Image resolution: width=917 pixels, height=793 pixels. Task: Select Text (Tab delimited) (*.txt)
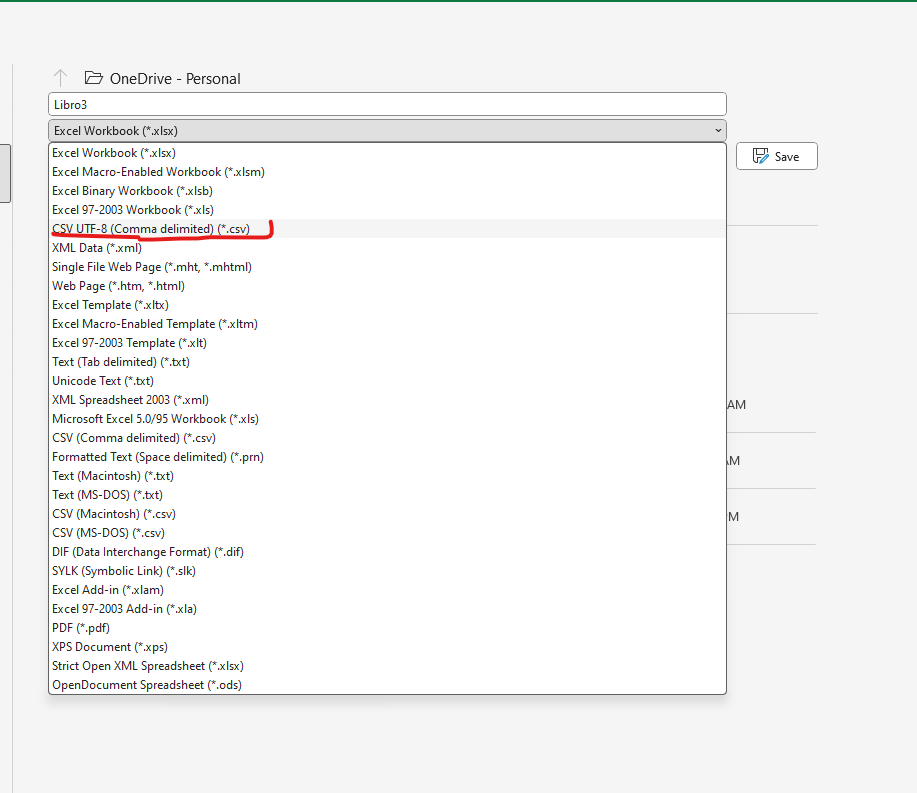click(x=387, y=362)
